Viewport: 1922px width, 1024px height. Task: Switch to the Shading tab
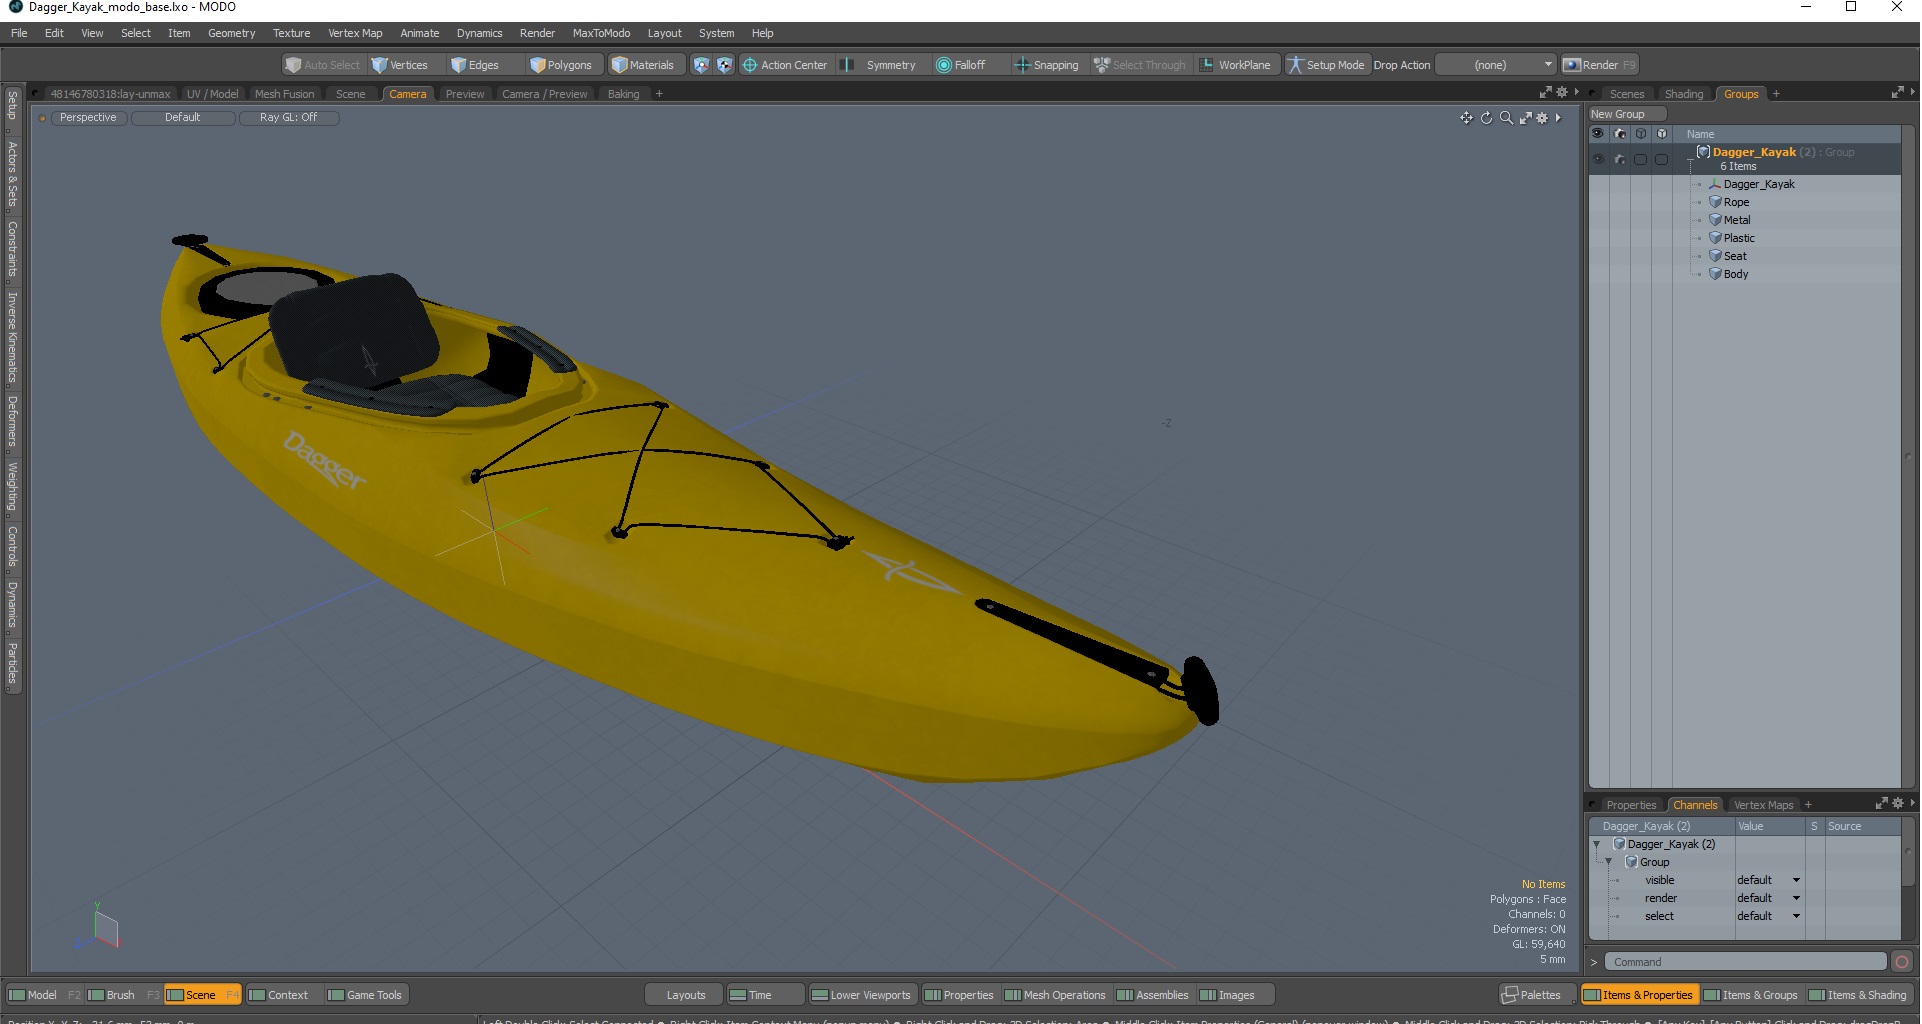[1683, 94]
